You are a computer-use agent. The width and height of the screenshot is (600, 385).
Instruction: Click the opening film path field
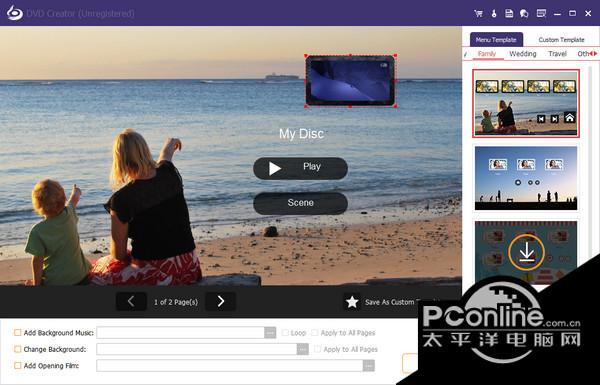(x=230, y=366)
